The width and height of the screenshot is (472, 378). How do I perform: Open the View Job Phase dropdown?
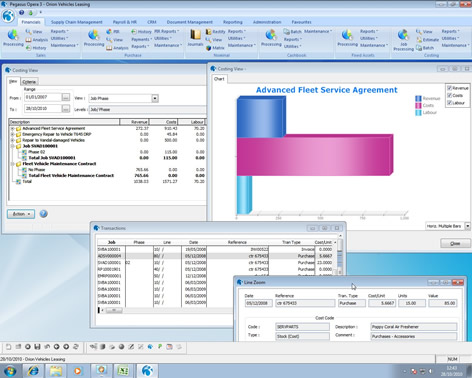click(155, 98)
